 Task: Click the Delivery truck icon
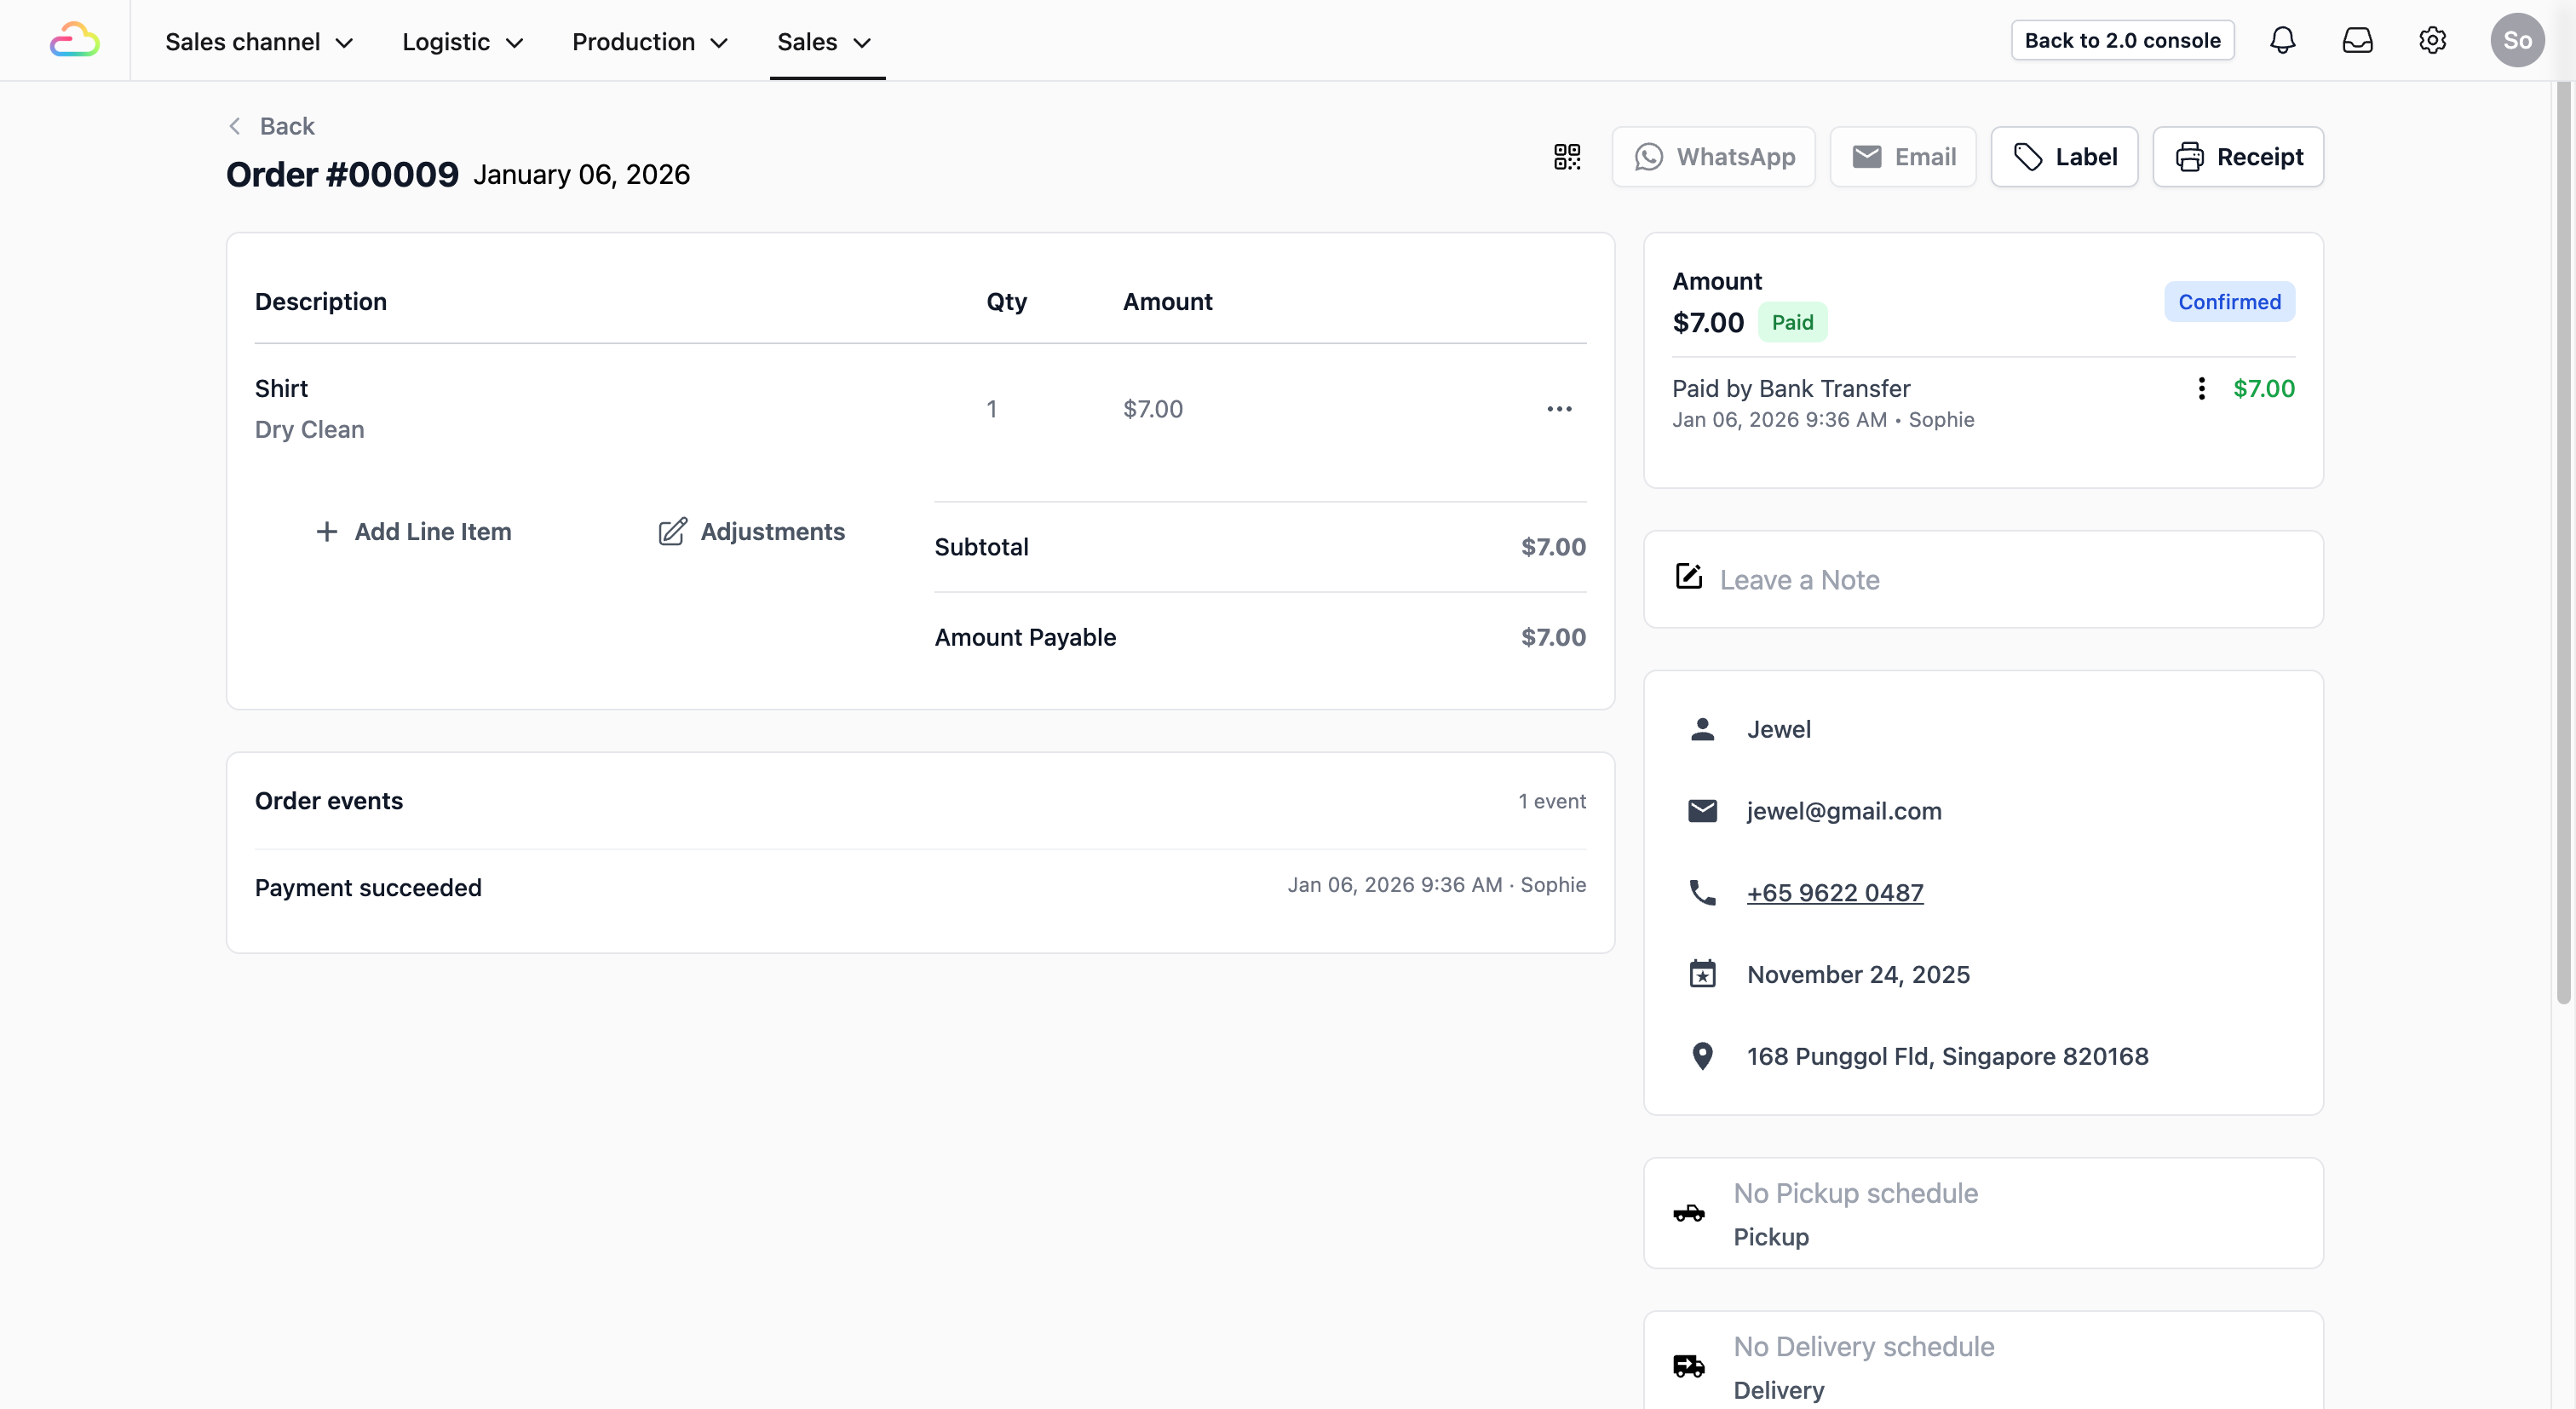[1689, 1366]
